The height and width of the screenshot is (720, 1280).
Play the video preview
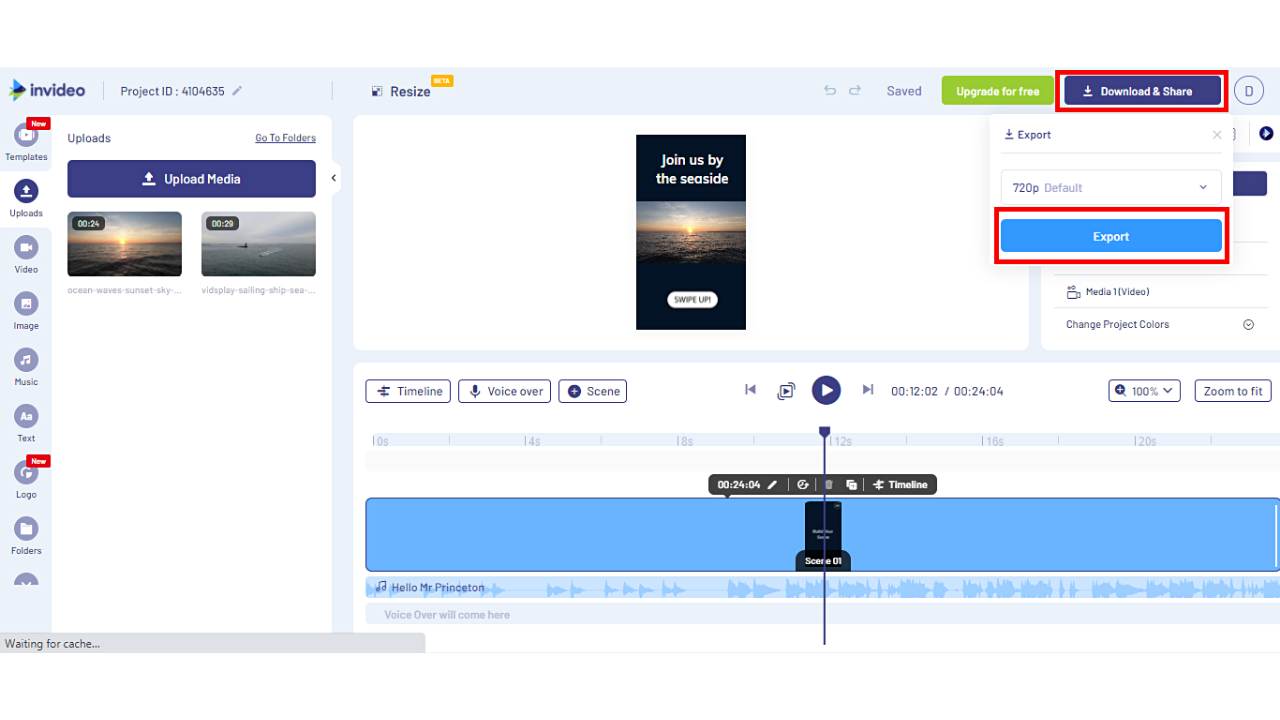pos(826,390)
